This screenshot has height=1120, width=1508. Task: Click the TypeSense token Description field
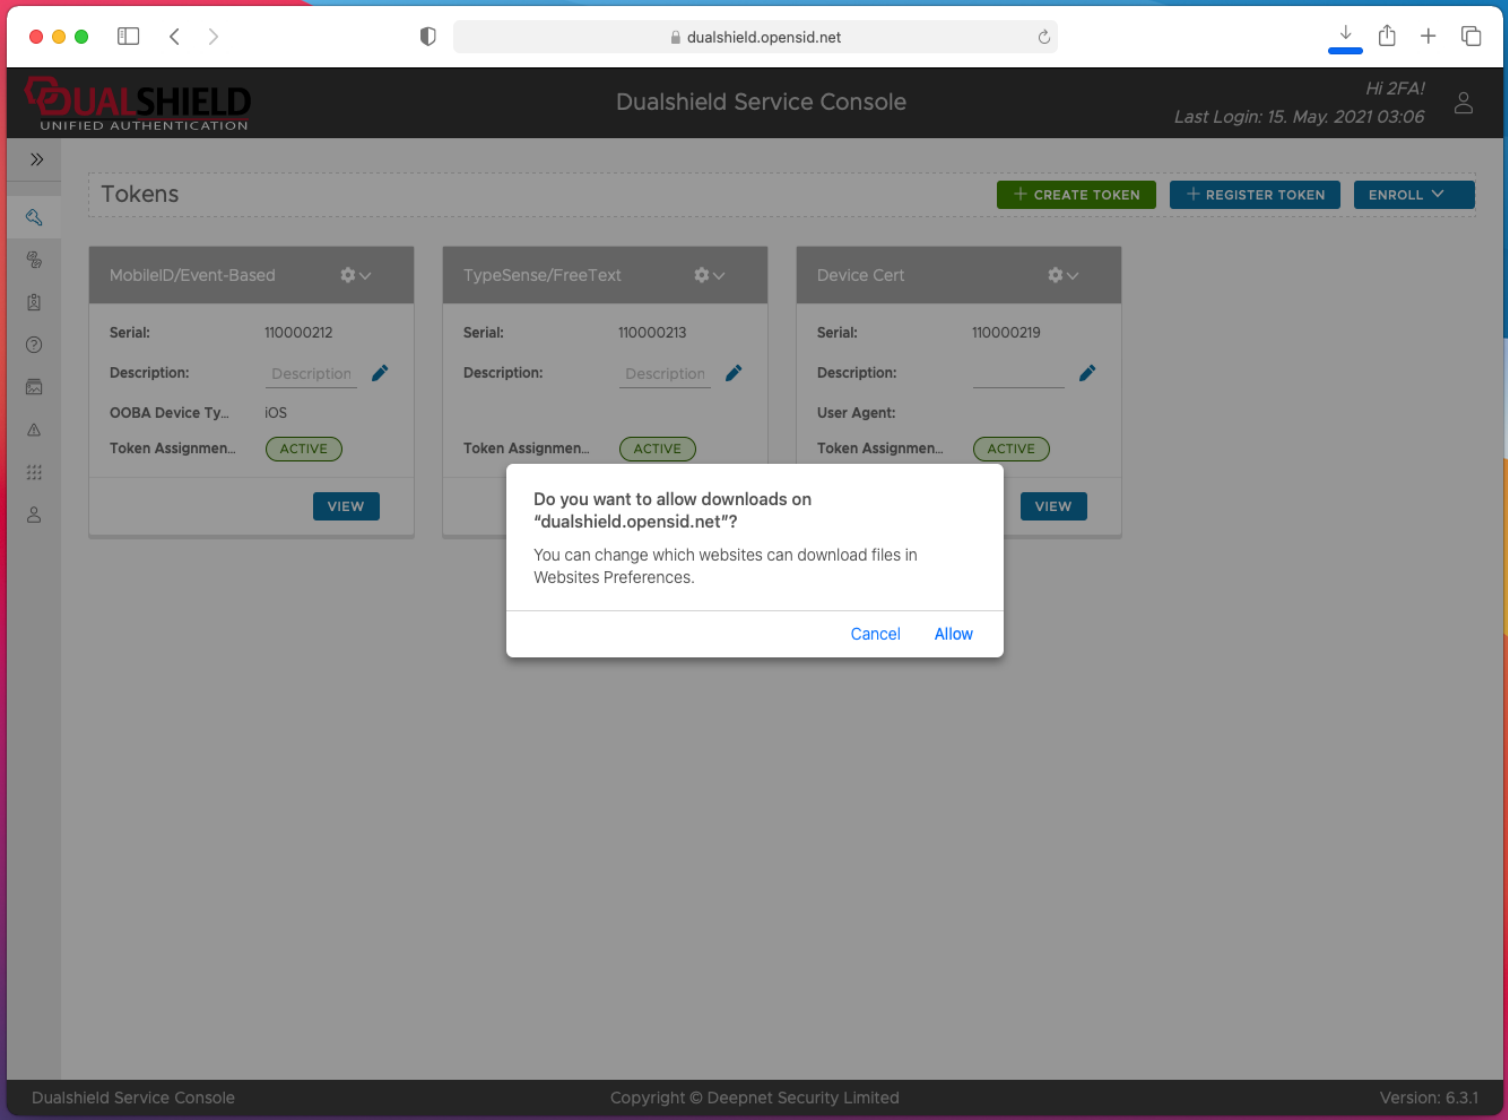[664, 374]
